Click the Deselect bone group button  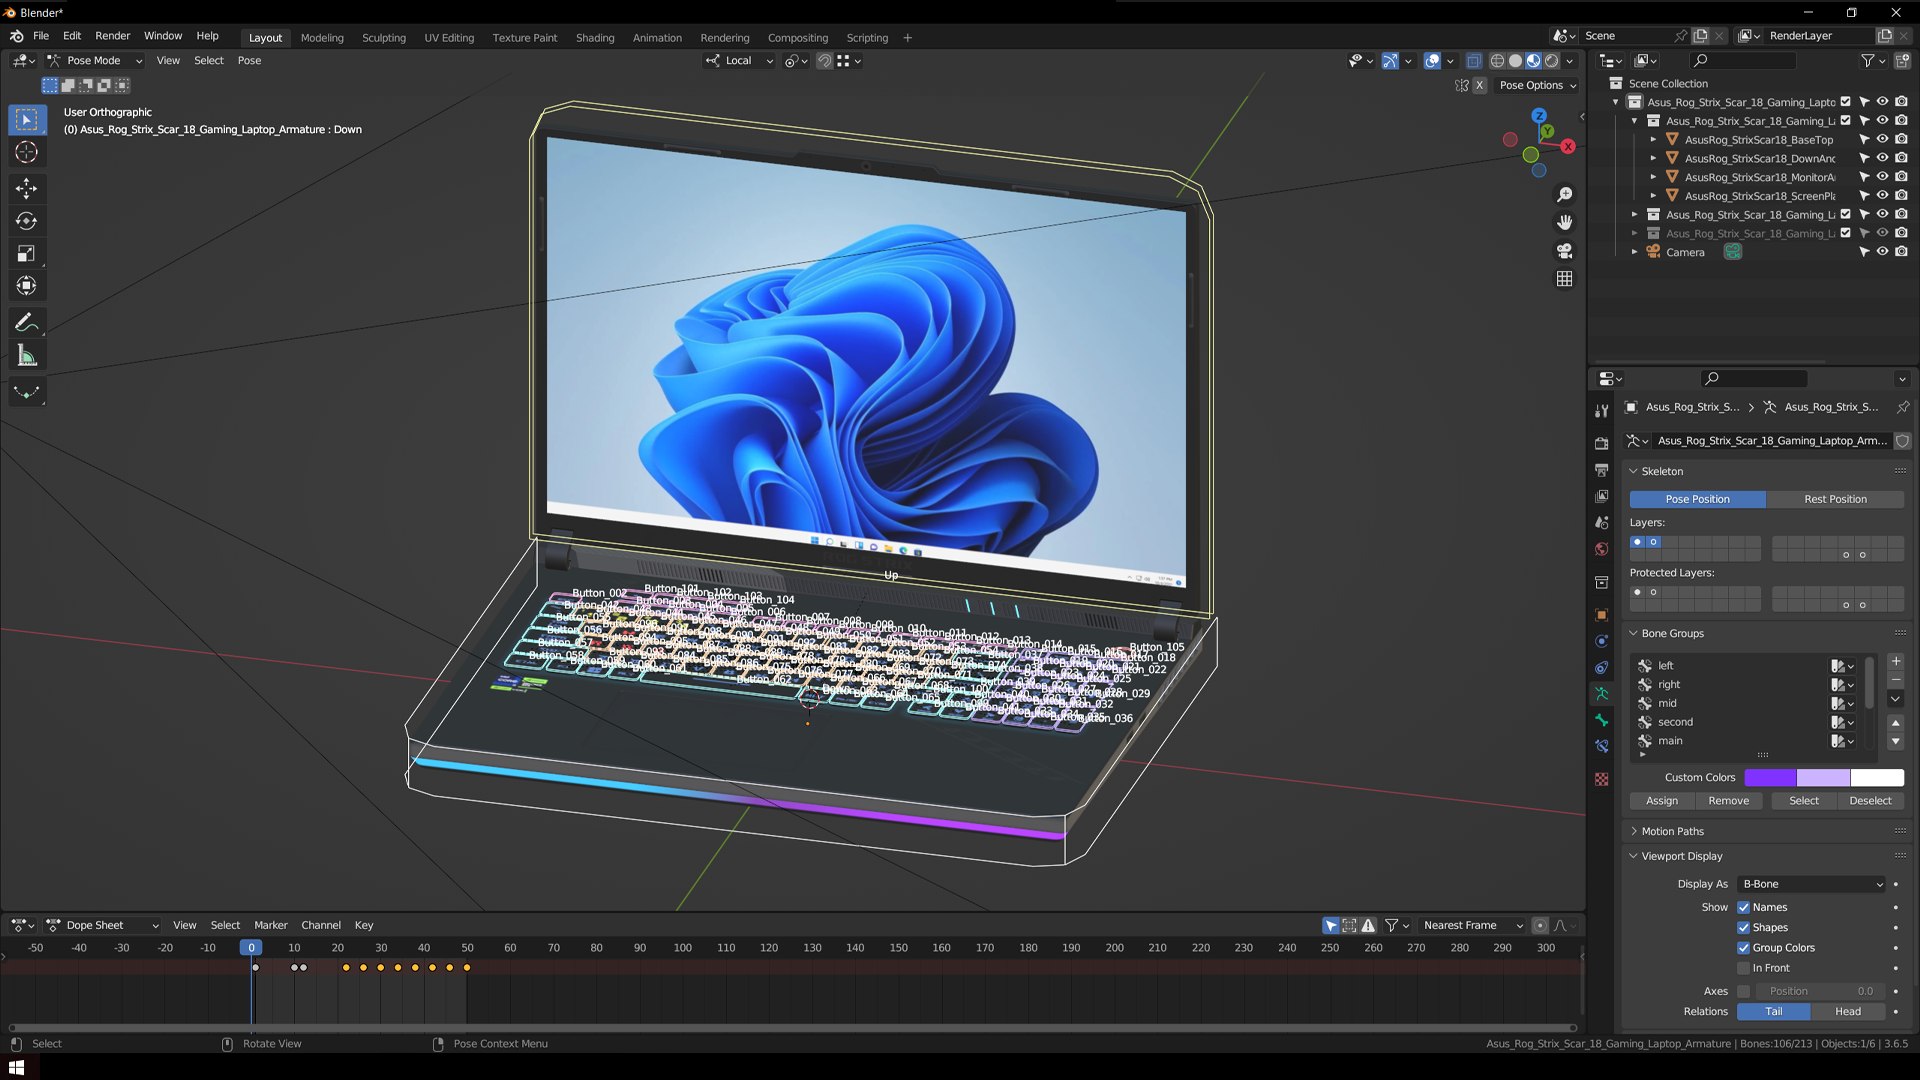(1870, 801)
